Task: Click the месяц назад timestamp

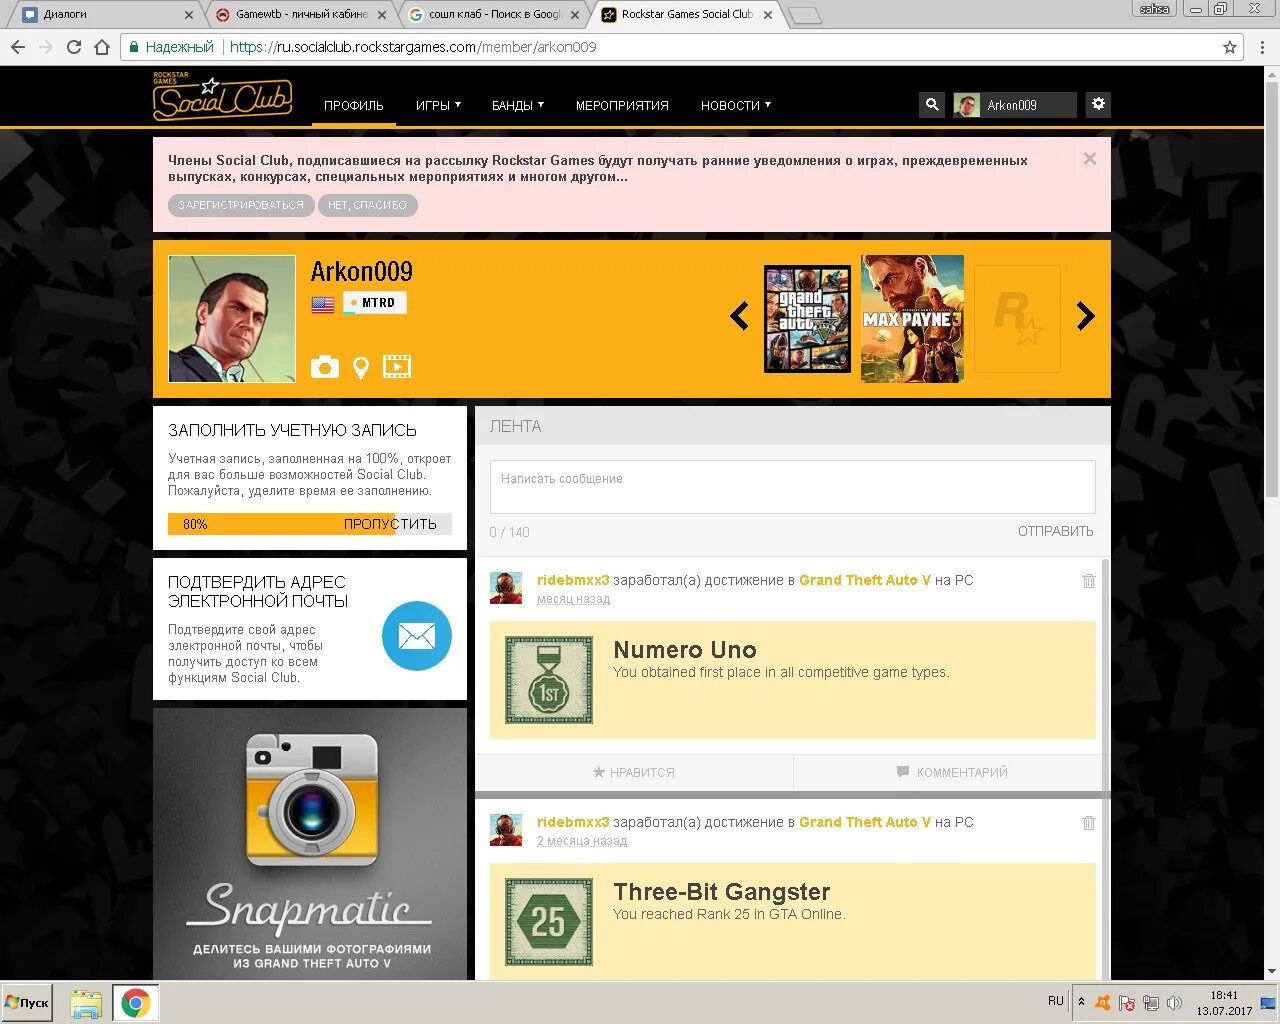Action: point(573,599)
